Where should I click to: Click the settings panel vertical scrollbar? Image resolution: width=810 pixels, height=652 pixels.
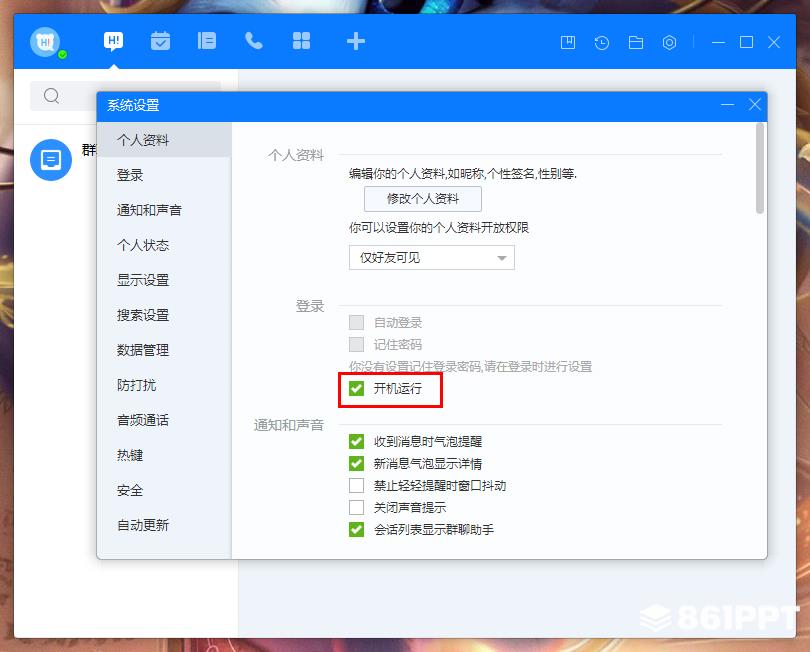pos(760,168)
